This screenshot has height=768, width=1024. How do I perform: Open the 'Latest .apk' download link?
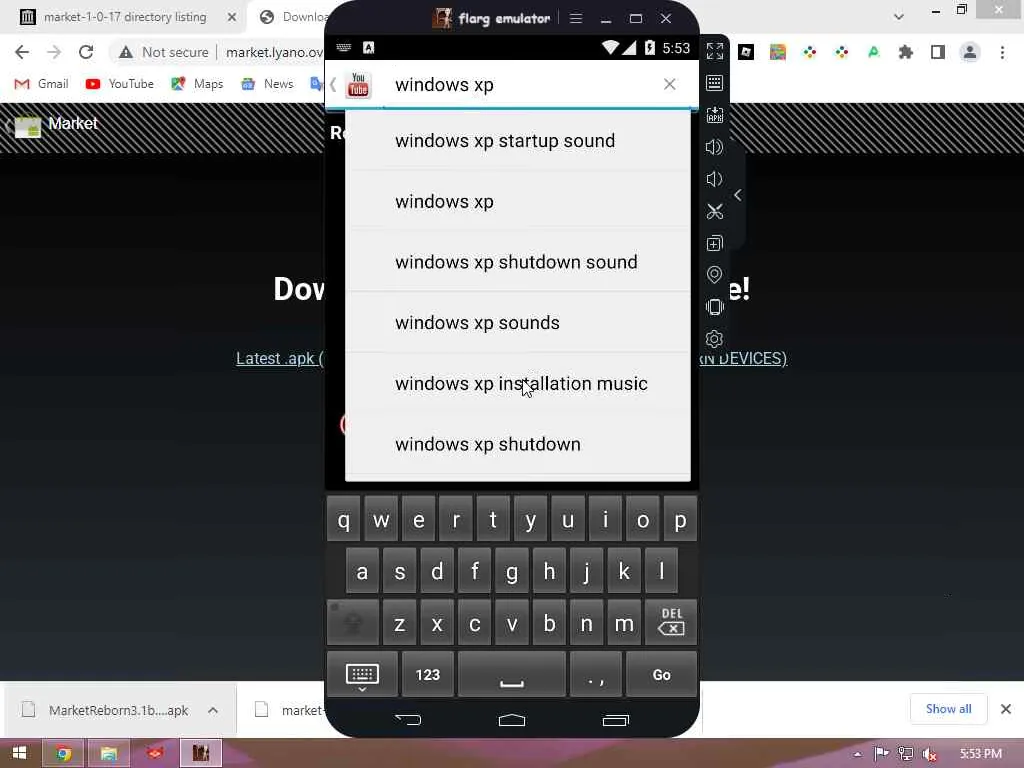[280, 359]
